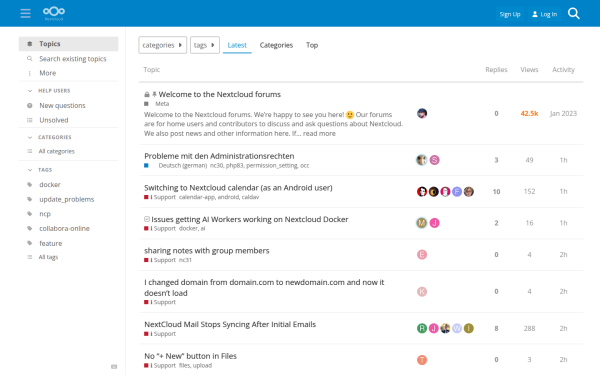Screen dimensions: 600x375
Task: Switch to the Top tab
Action: pyautogui.click(x=312, y=45)
